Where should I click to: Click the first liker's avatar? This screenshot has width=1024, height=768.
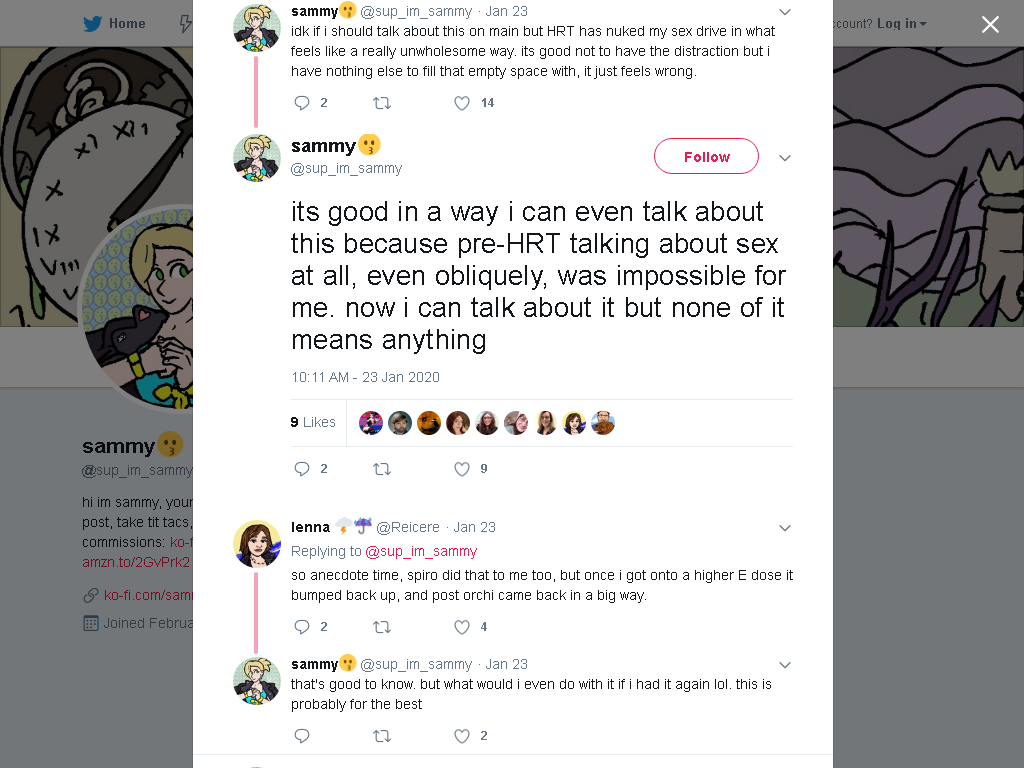tap(371, 423)
